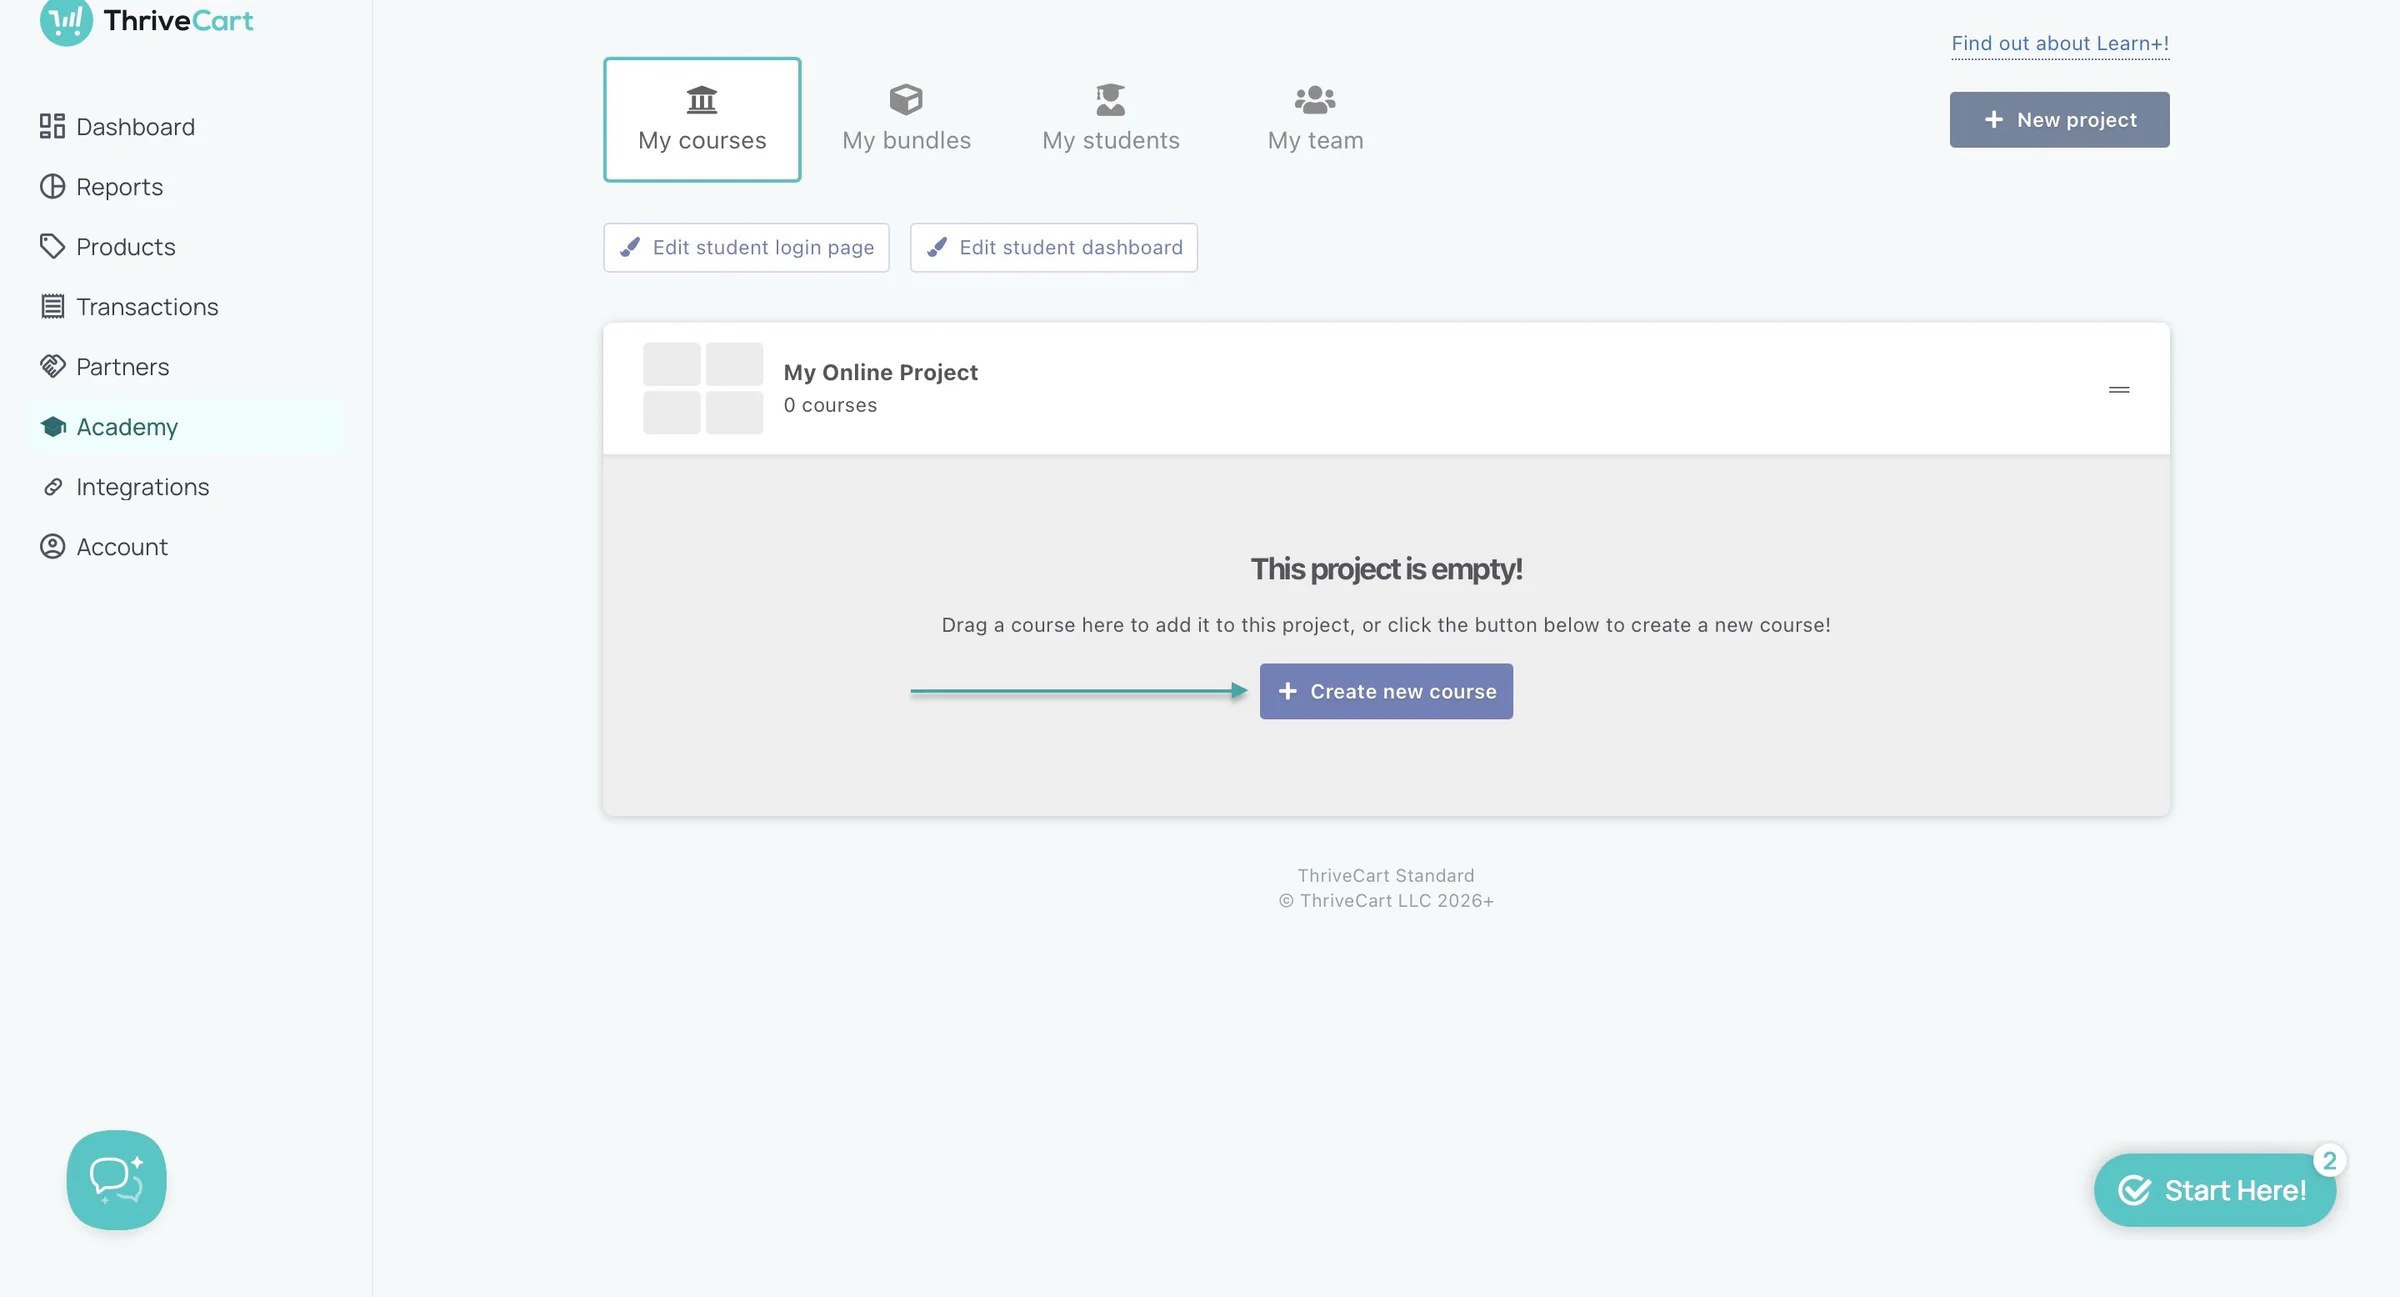Click the ThriveCart logo icon

(x=66, y=20)
